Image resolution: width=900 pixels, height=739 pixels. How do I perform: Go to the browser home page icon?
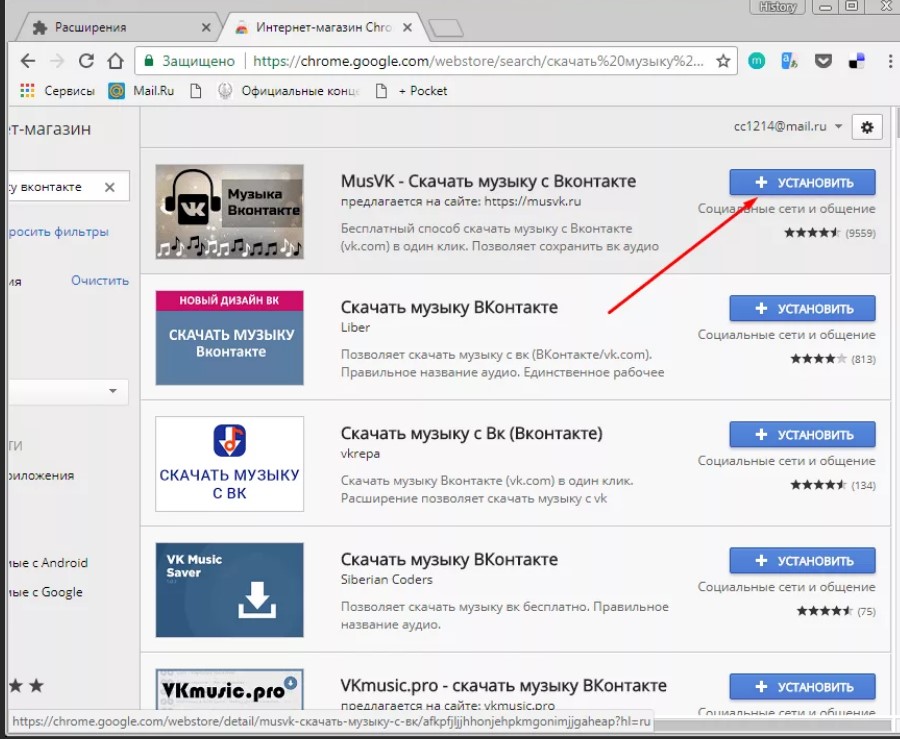[116, 60]
